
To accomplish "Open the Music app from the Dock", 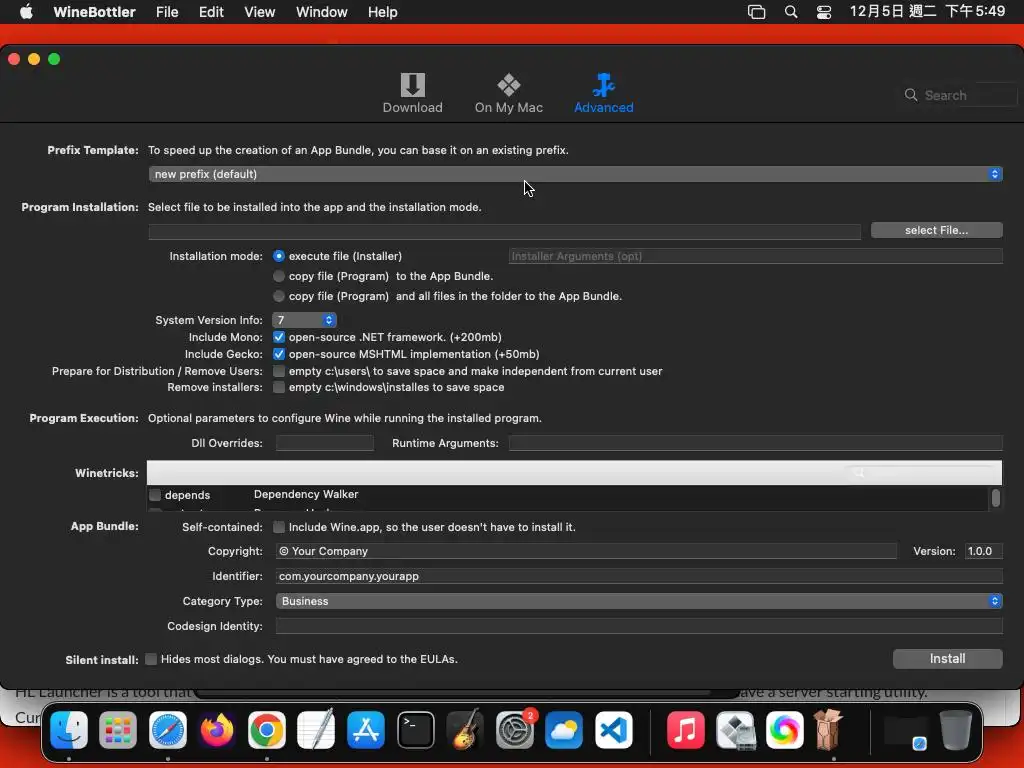I will (686, 729).
